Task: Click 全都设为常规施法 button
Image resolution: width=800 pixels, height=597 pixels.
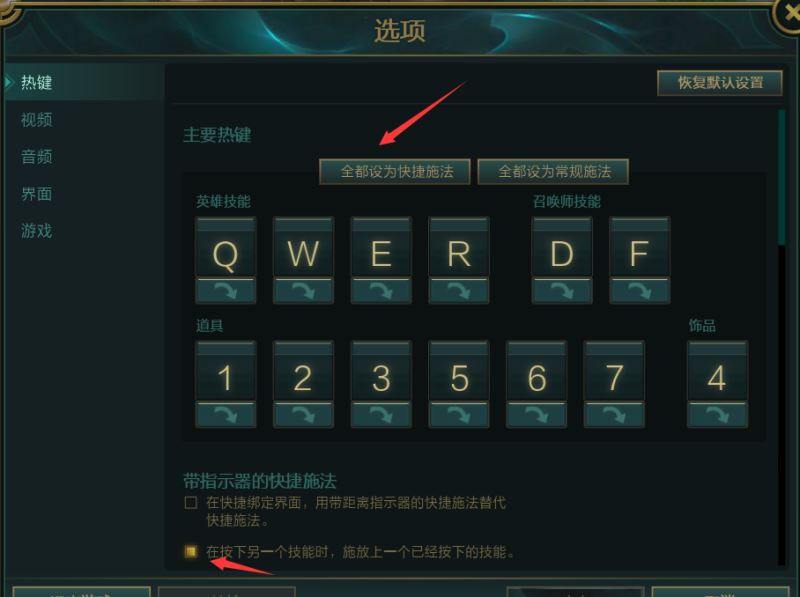Action: (x=553, y=171)
